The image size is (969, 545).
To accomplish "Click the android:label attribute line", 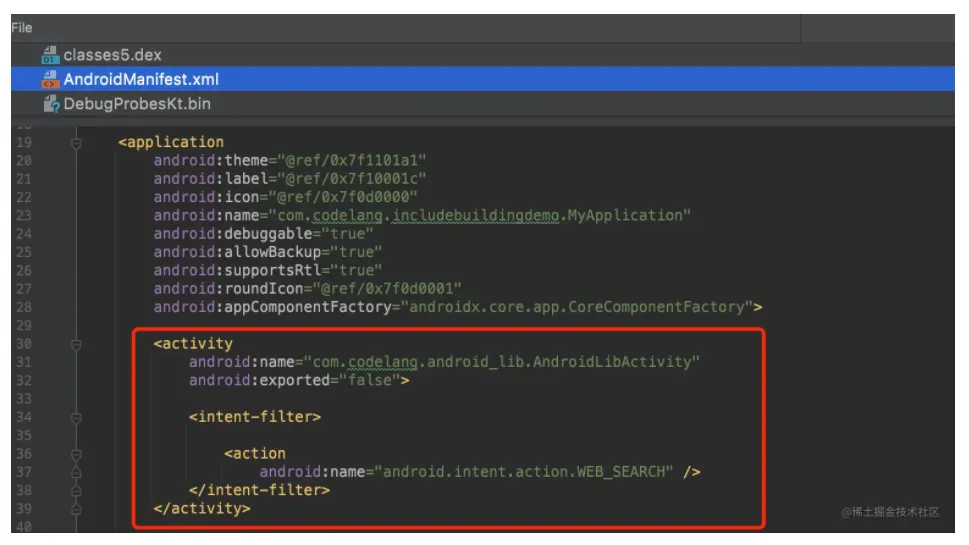I will click(x=290, y=179).
